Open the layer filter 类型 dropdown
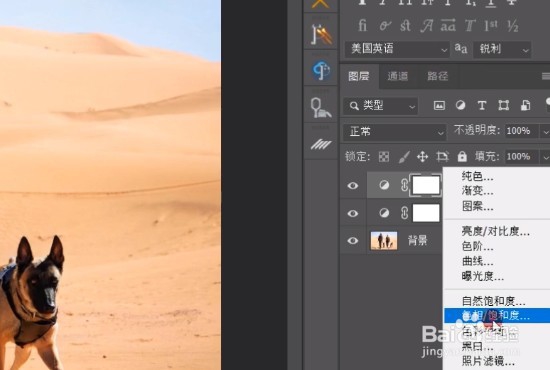This screenshot has height=370, width=550. (381, 106)
